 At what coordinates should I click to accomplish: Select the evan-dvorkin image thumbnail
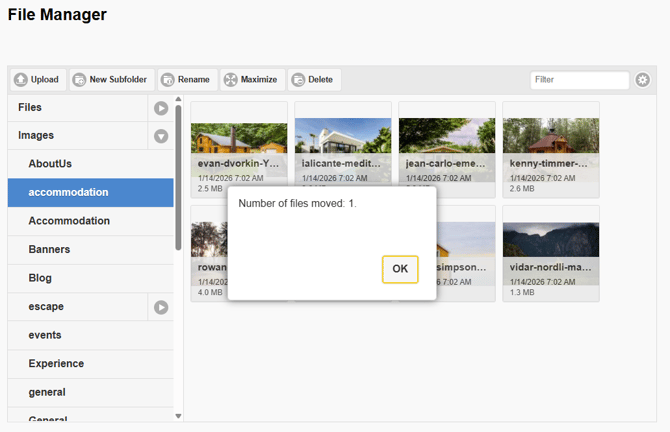click(x=239, y=150)
